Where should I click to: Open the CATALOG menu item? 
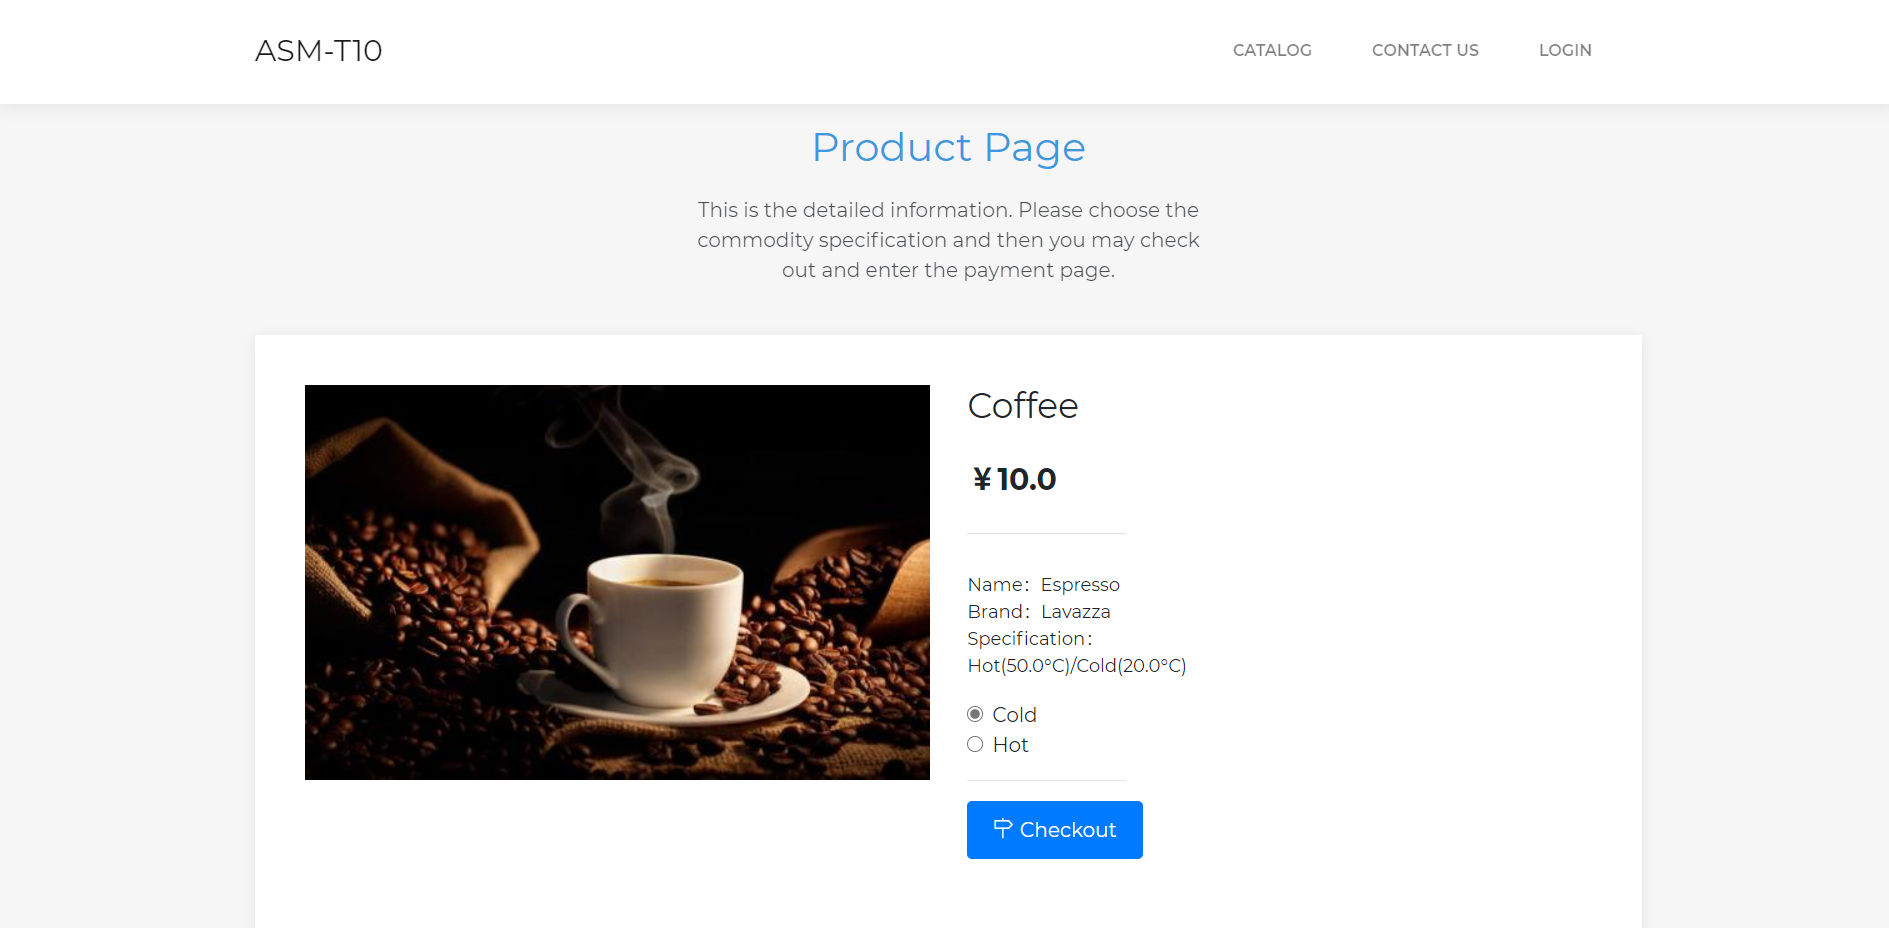(x=1272, y=50)
